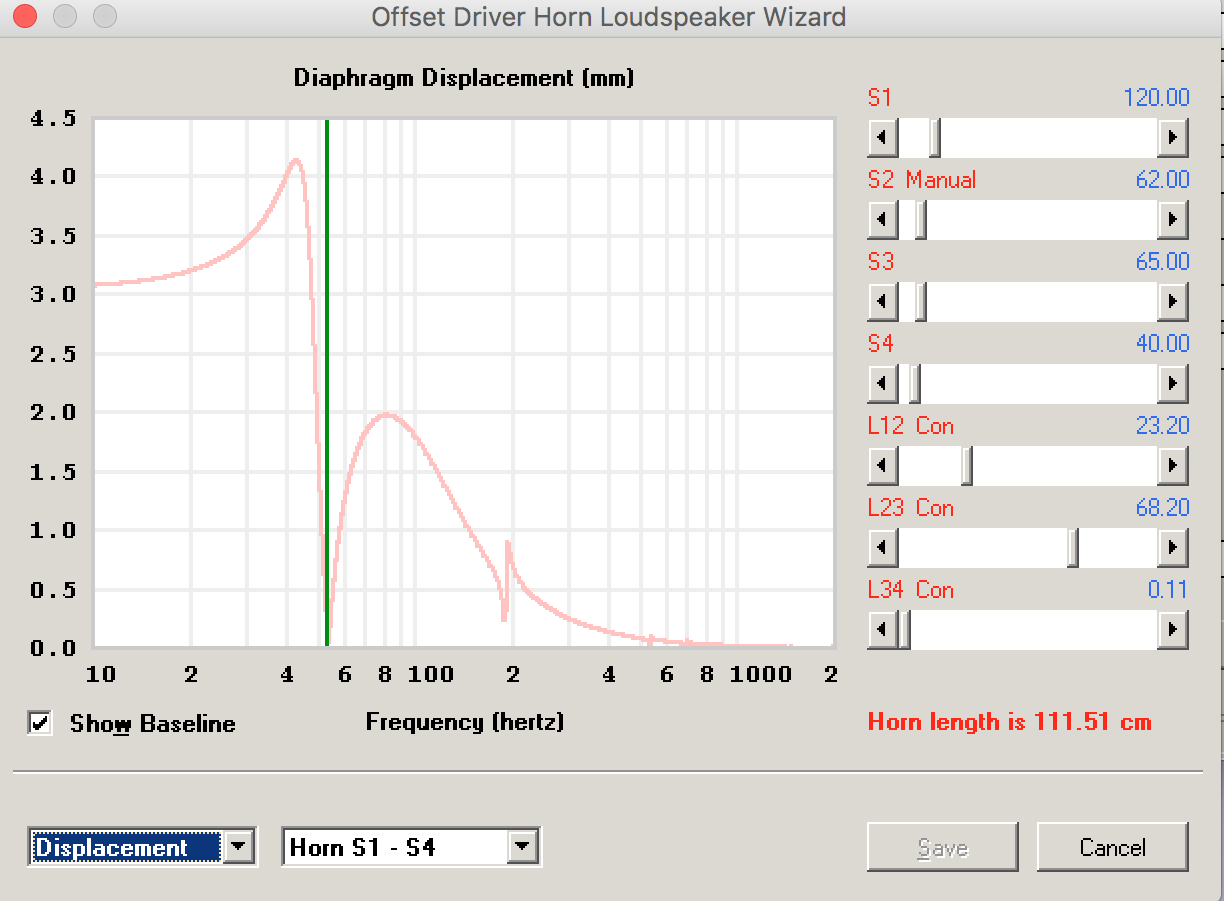
Task: Click the S1 slider right arrow
Action: [x=1172, y=137]
